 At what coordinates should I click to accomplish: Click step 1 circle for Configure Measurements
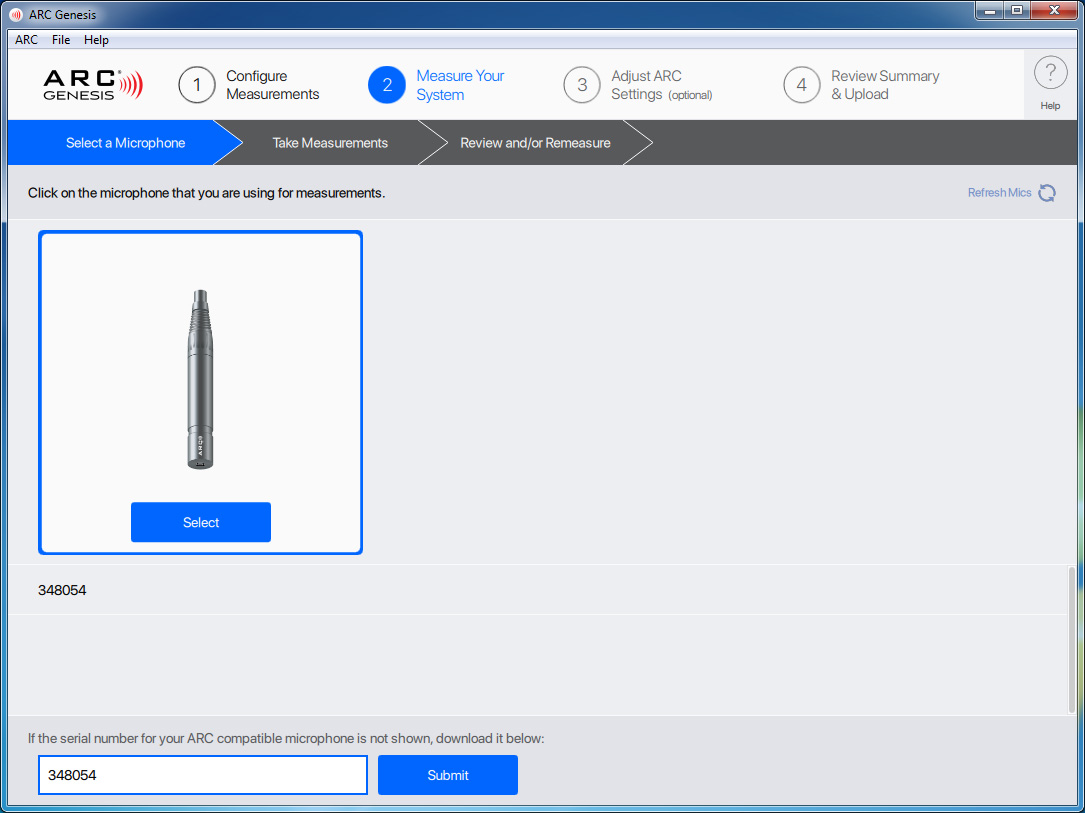tap(197, 85)
